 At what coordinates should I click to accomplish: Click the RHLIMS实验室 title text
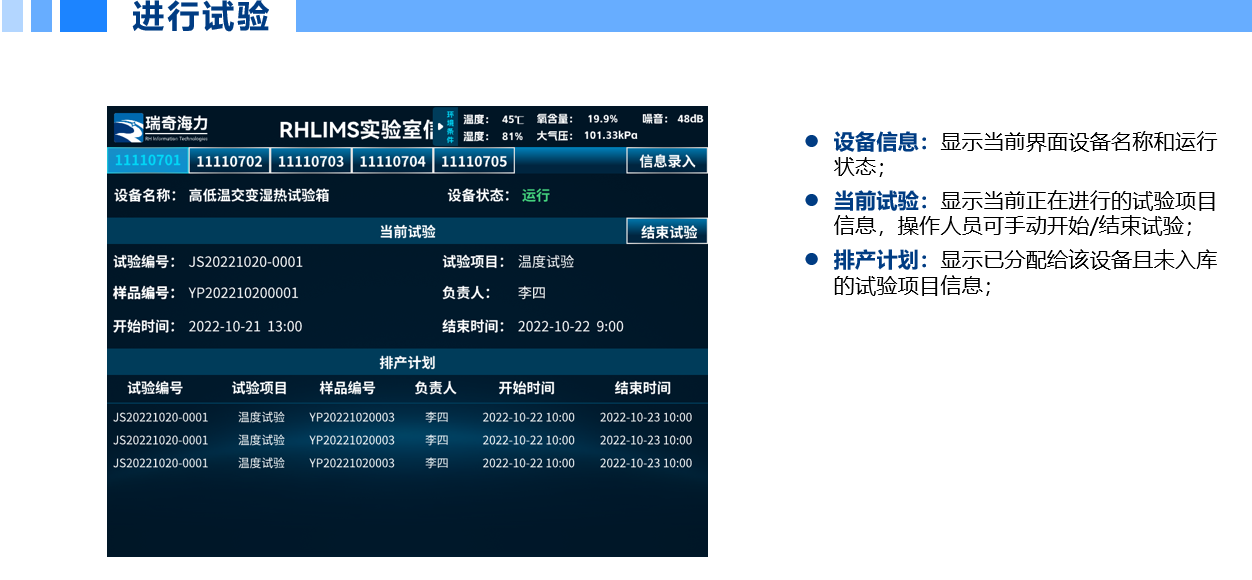click(x=356, y=129)
